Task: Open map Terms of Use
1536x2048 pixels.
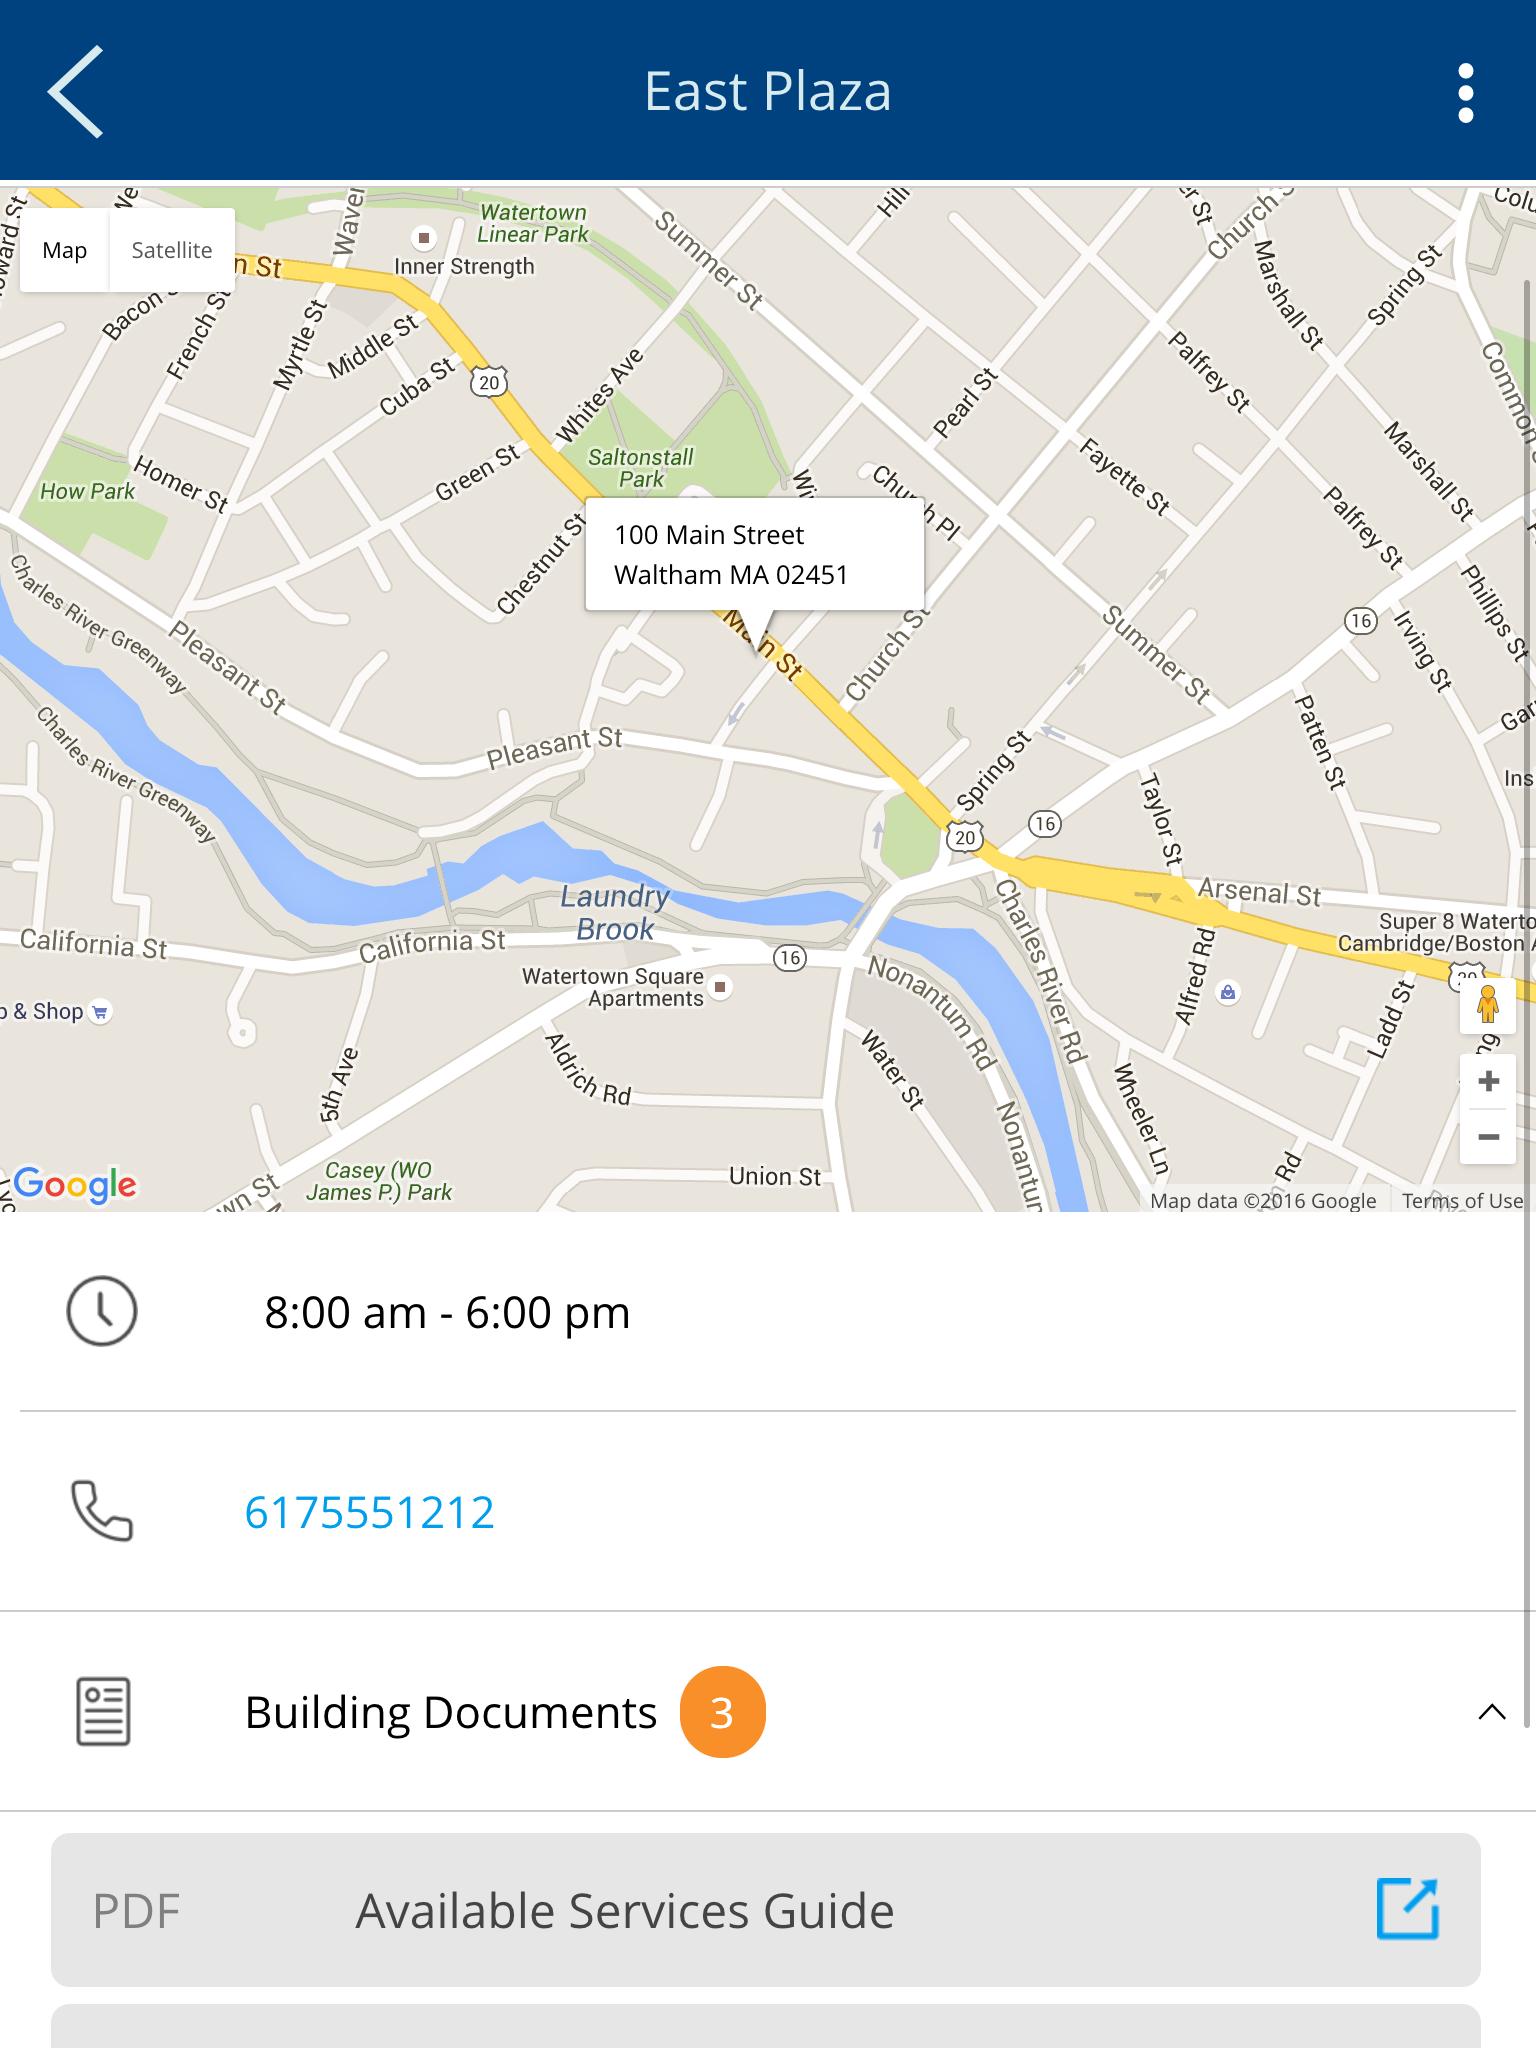Action: [1462, 1201]
